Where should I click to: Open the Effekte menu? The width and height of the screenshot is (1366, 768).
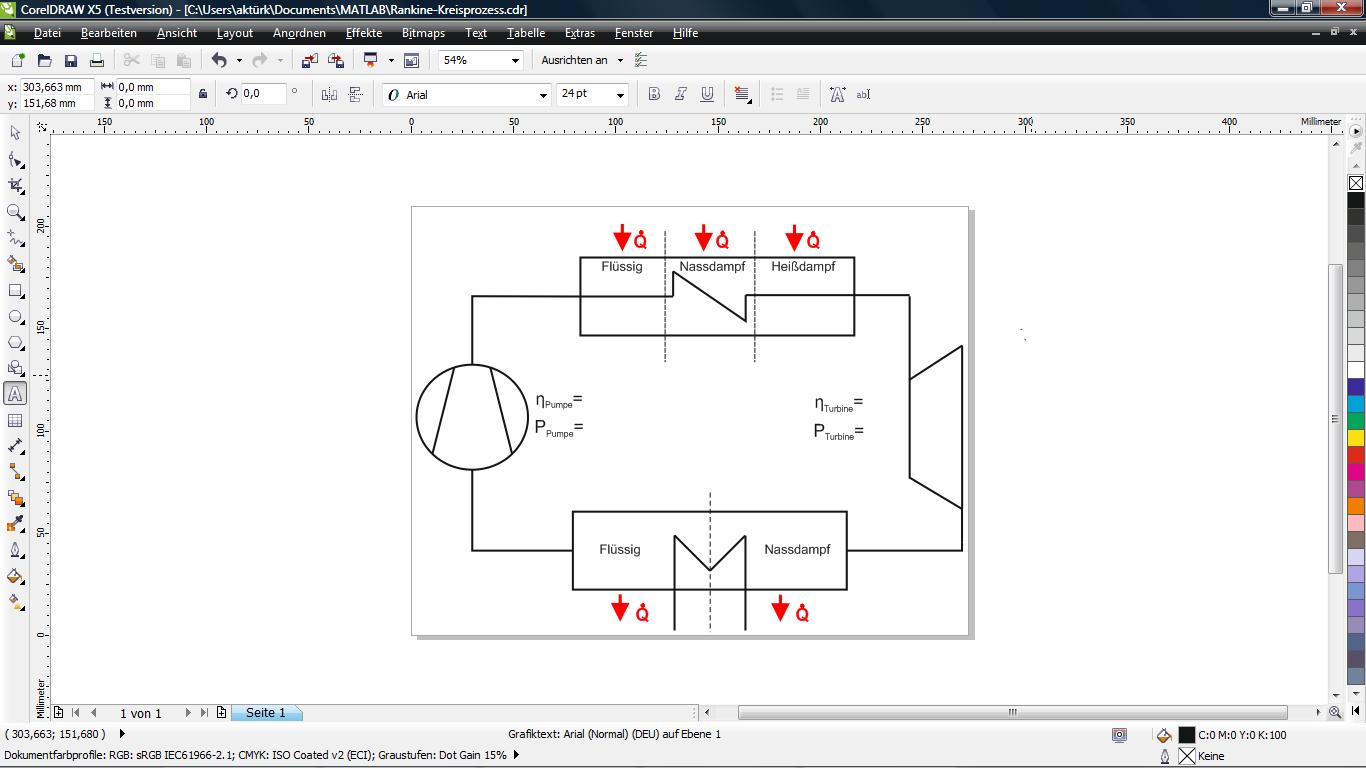(x=363, y=33)
